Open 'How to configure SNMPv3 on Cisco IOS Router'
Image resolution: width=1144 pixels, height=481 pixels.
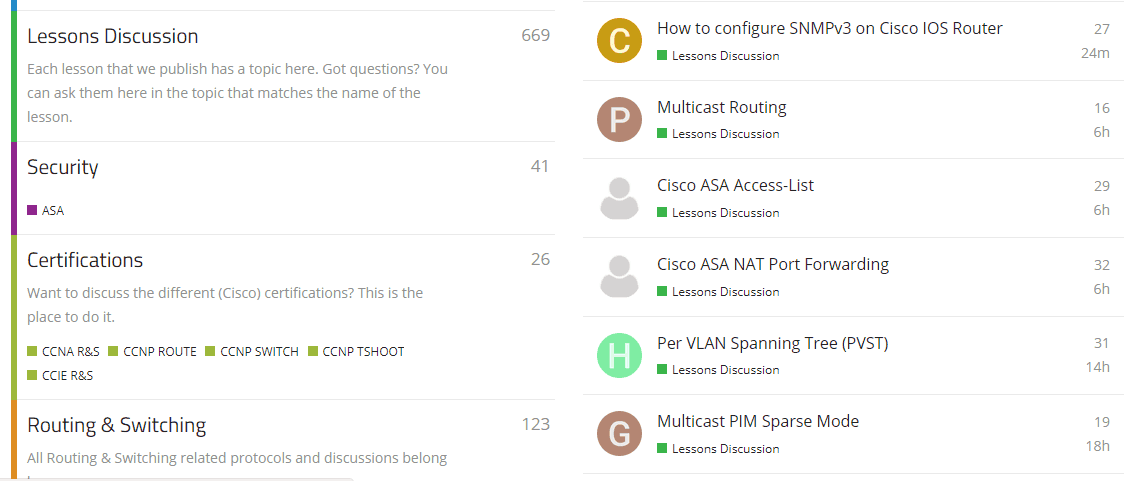tap(829, 29)
